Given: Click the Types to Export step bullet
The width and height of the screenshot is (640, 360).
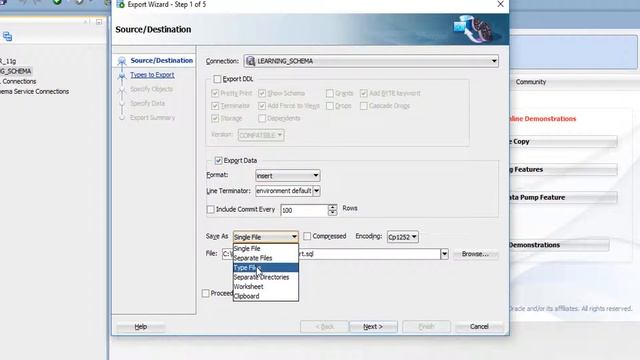Looking at the screenshot, I should [122, 76].
